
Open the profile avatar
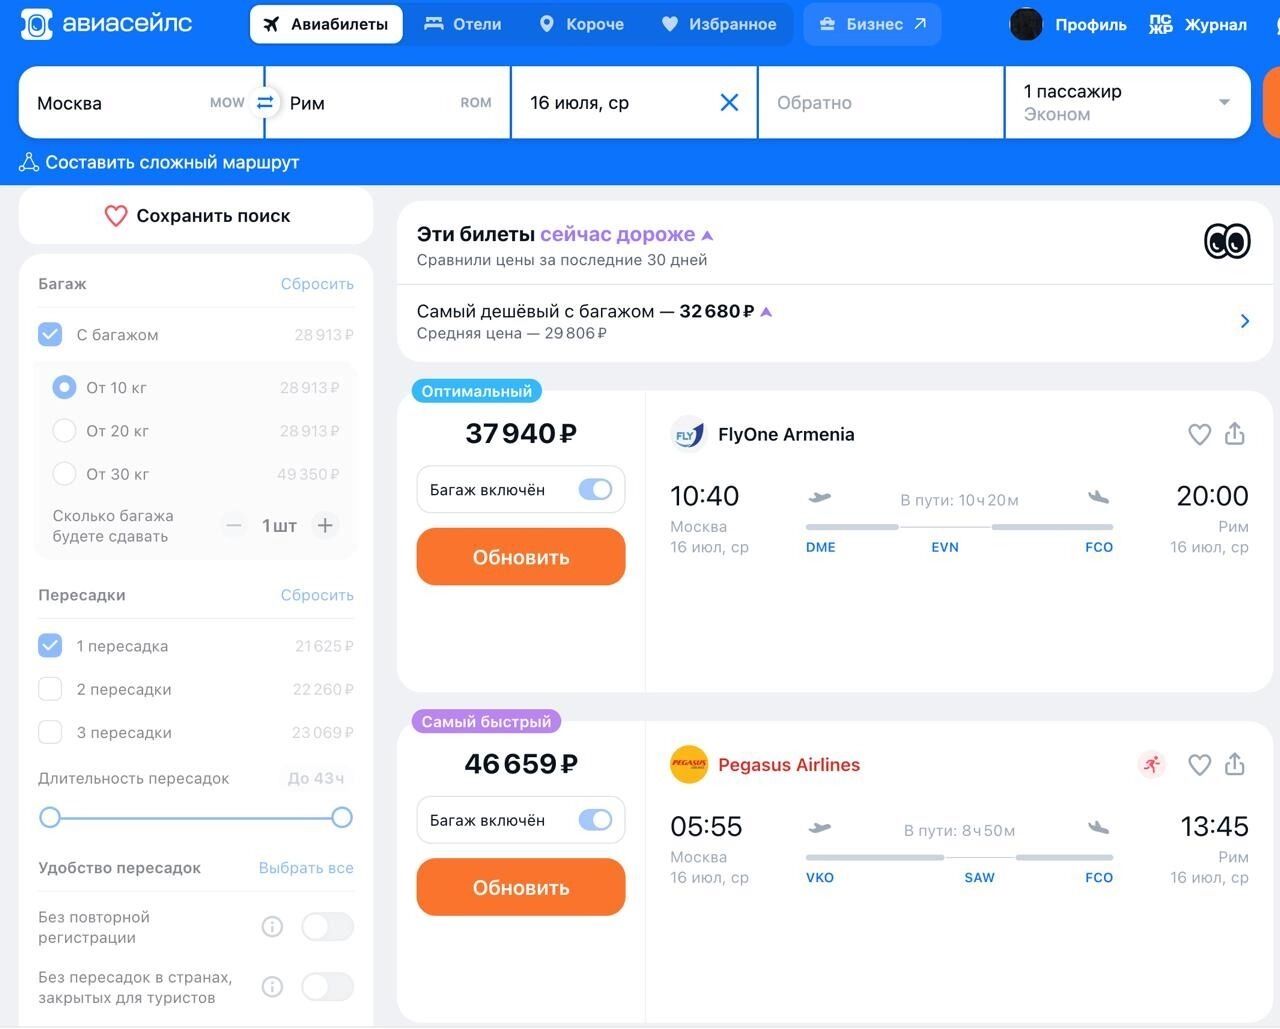click(1026, 24)
